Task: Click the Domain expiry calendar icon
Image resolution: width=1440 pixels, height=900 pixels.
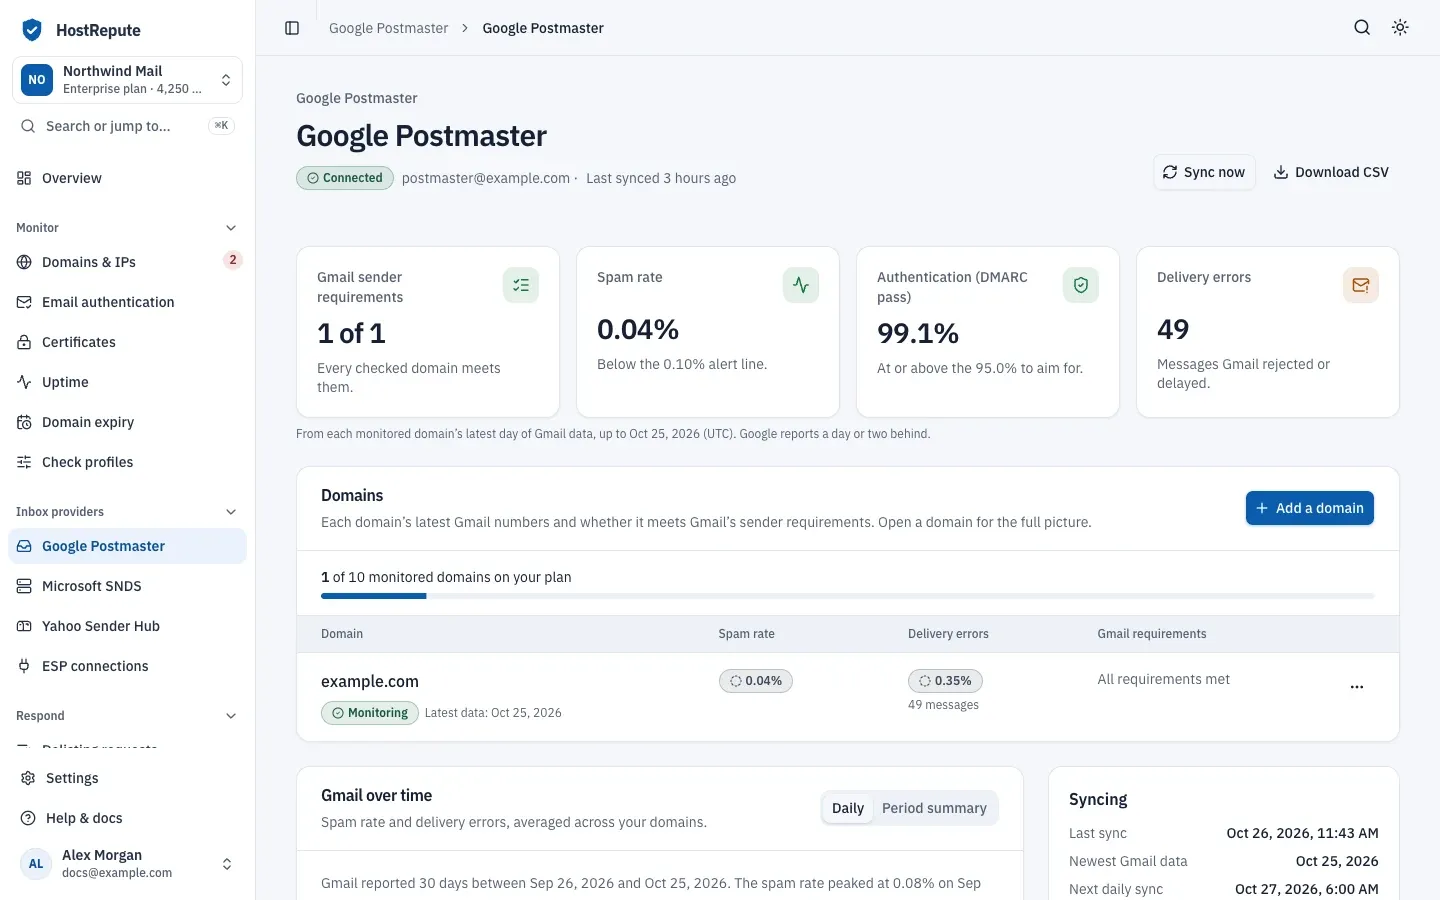Action: (x=24, y=422)
